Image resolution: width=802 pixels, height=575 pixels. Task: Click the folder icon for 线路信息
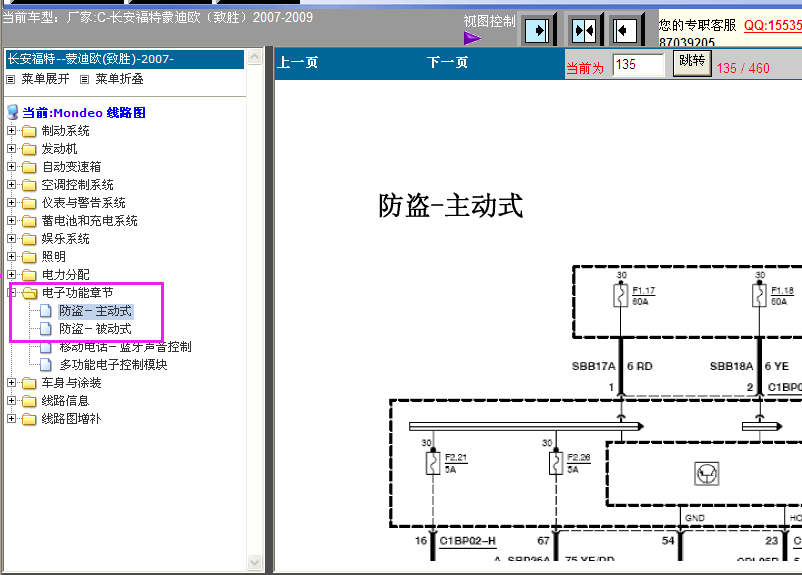click(x=29, y=401)
